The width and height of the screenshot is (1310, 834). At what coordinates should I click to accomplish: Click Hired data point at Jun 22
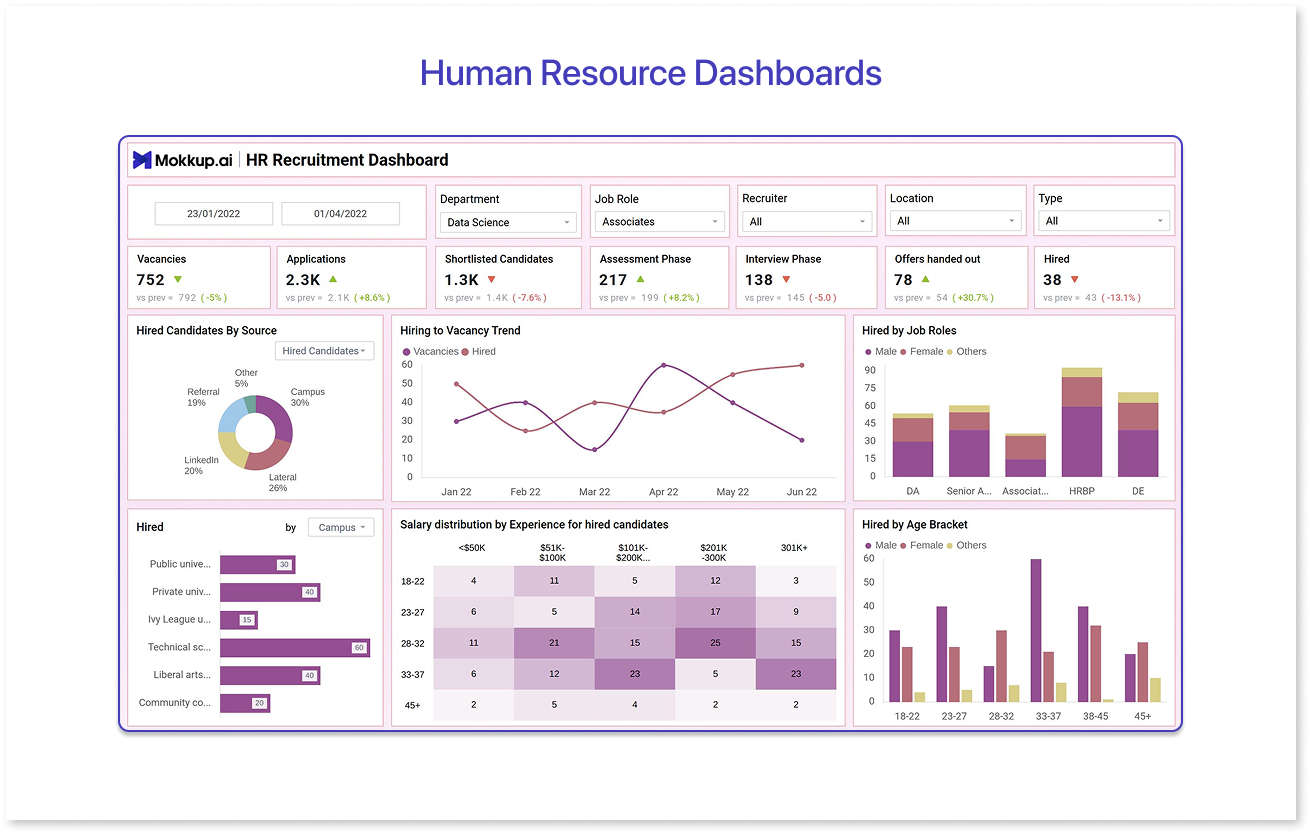point(801,365)
